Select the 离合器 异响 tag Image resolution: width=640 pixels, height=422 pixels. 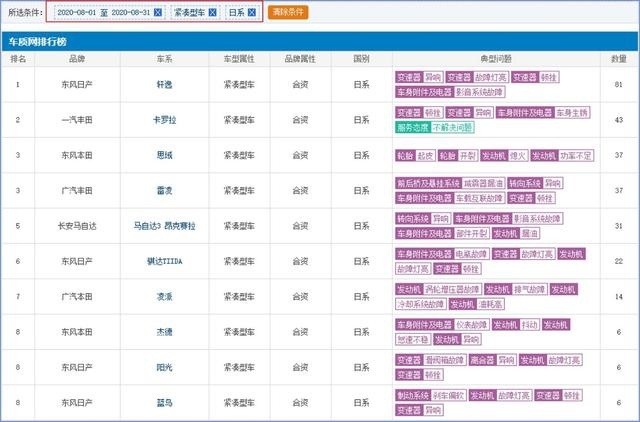point(493,360)
